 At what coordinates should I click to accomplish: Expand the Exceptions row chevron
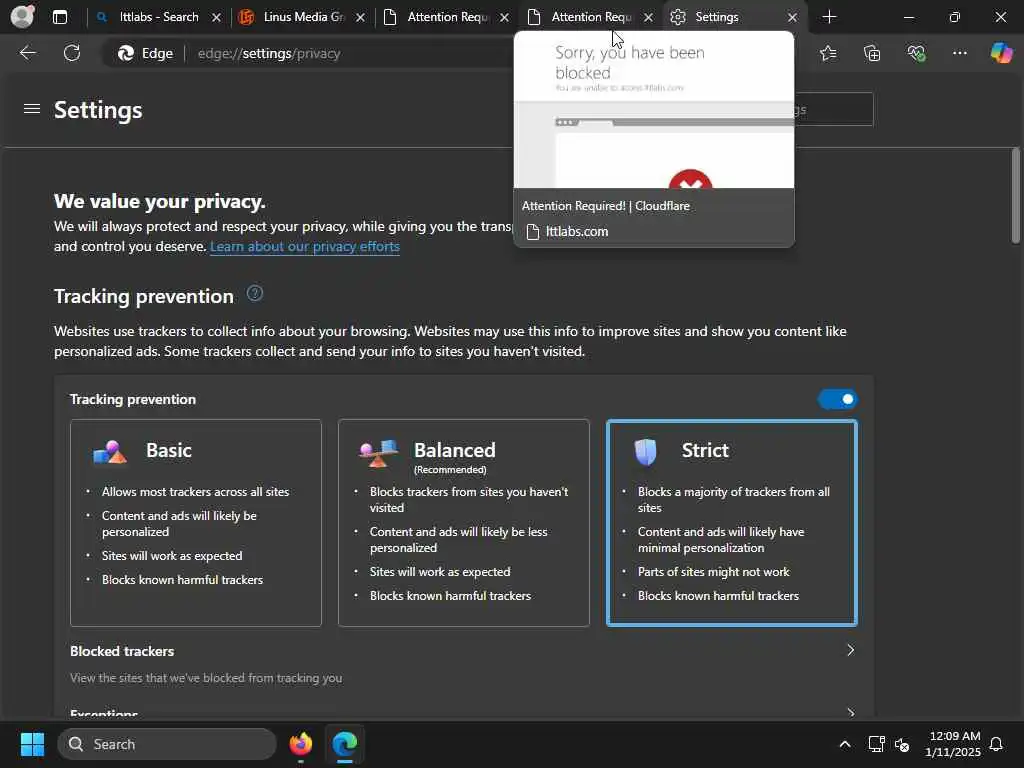click(x=850, y=713)
